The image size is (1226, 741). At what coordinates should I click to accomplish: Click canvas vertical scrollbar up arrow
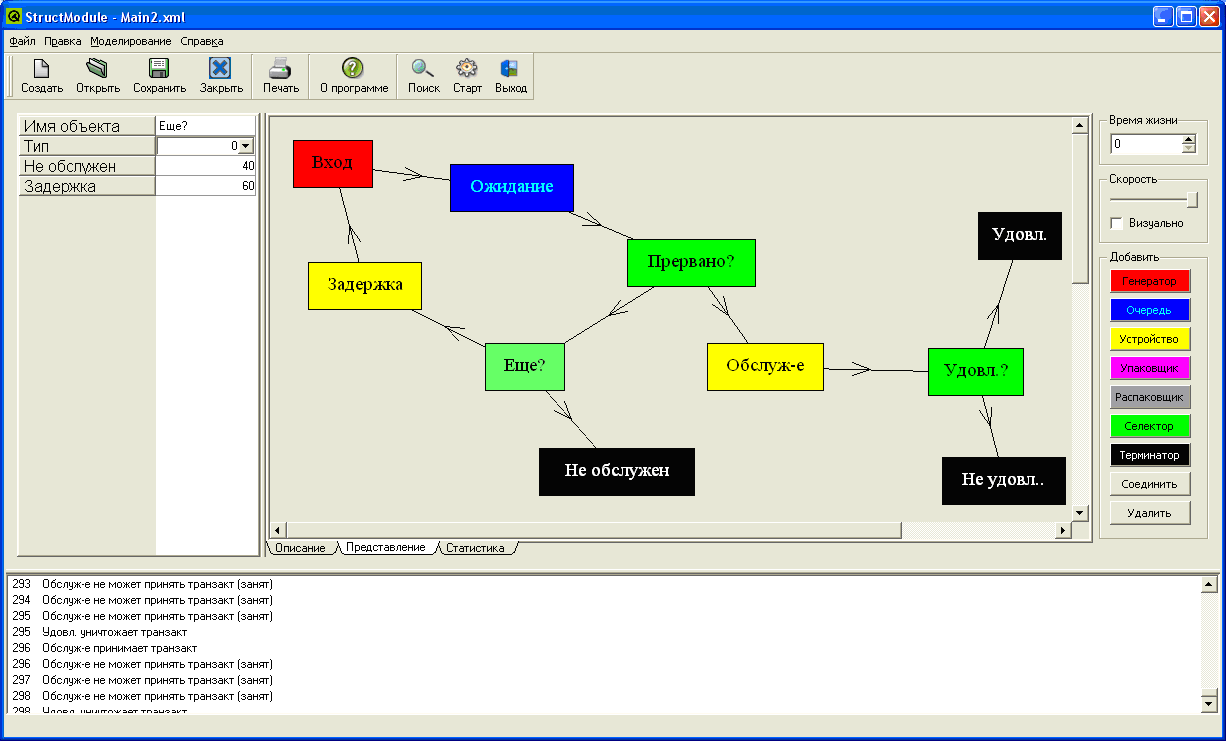pyautogui.click(x=1080, y=126)
